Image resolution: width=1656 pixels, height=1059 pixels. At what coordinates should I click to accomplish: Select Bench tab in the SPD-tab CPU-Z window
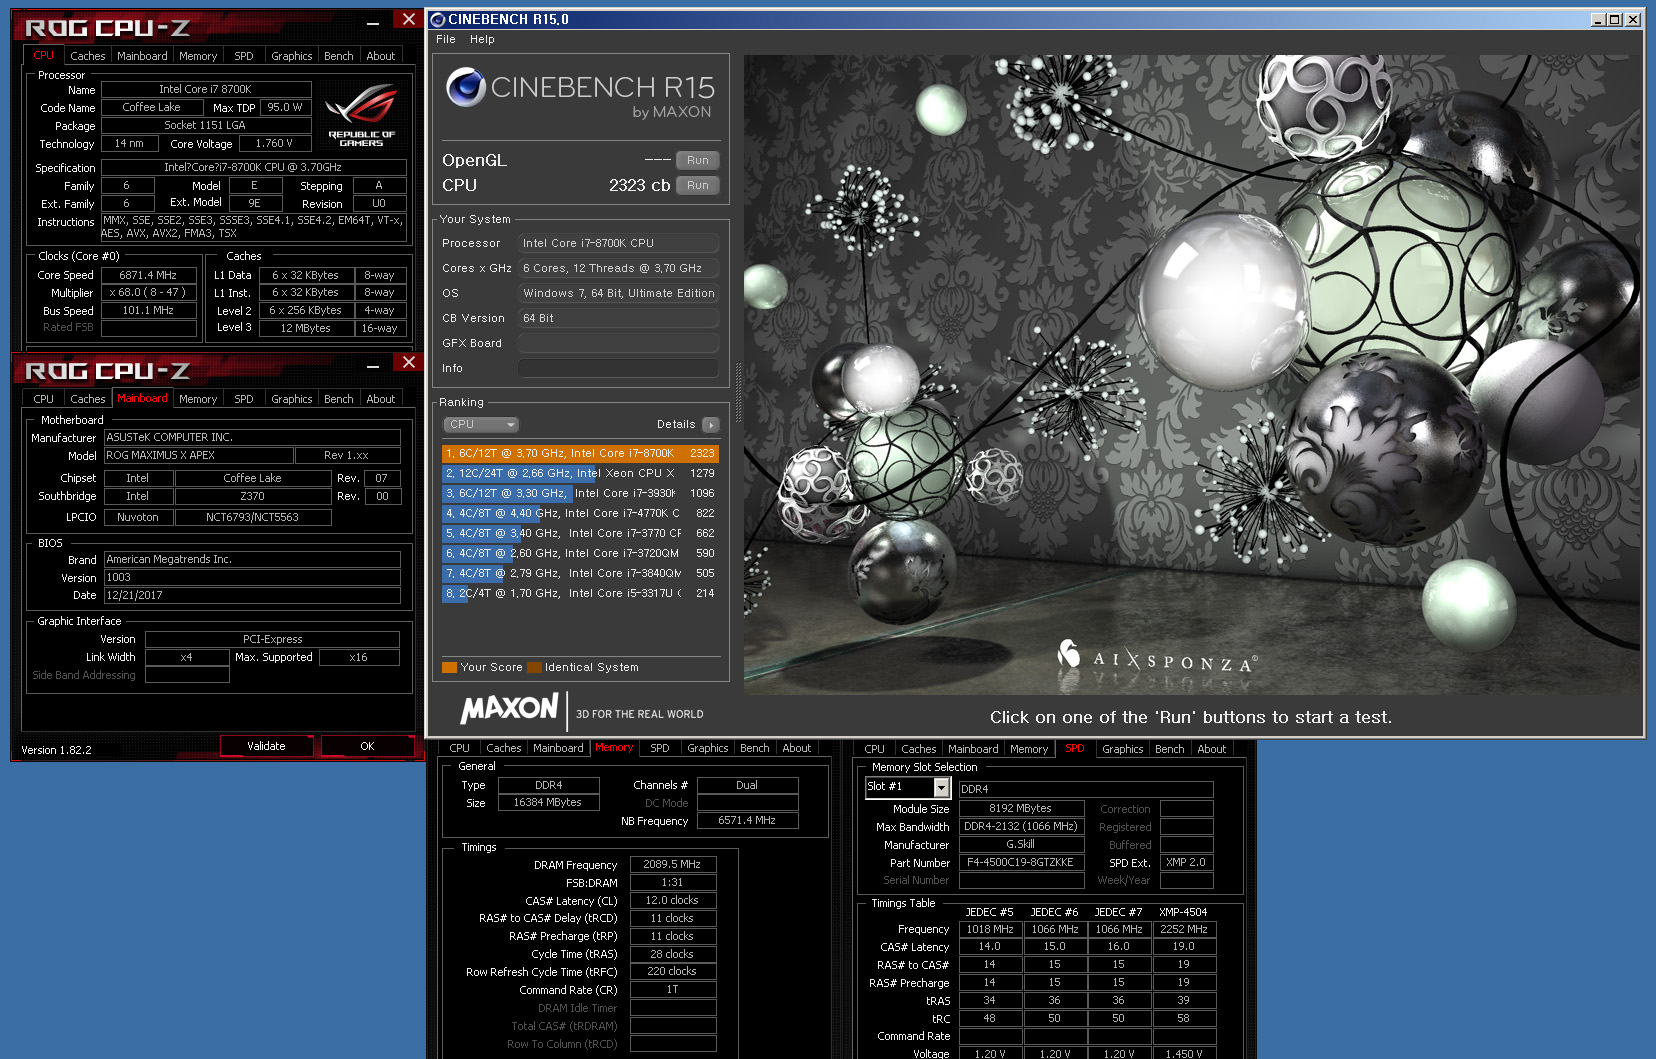(x=1170, y=749)
